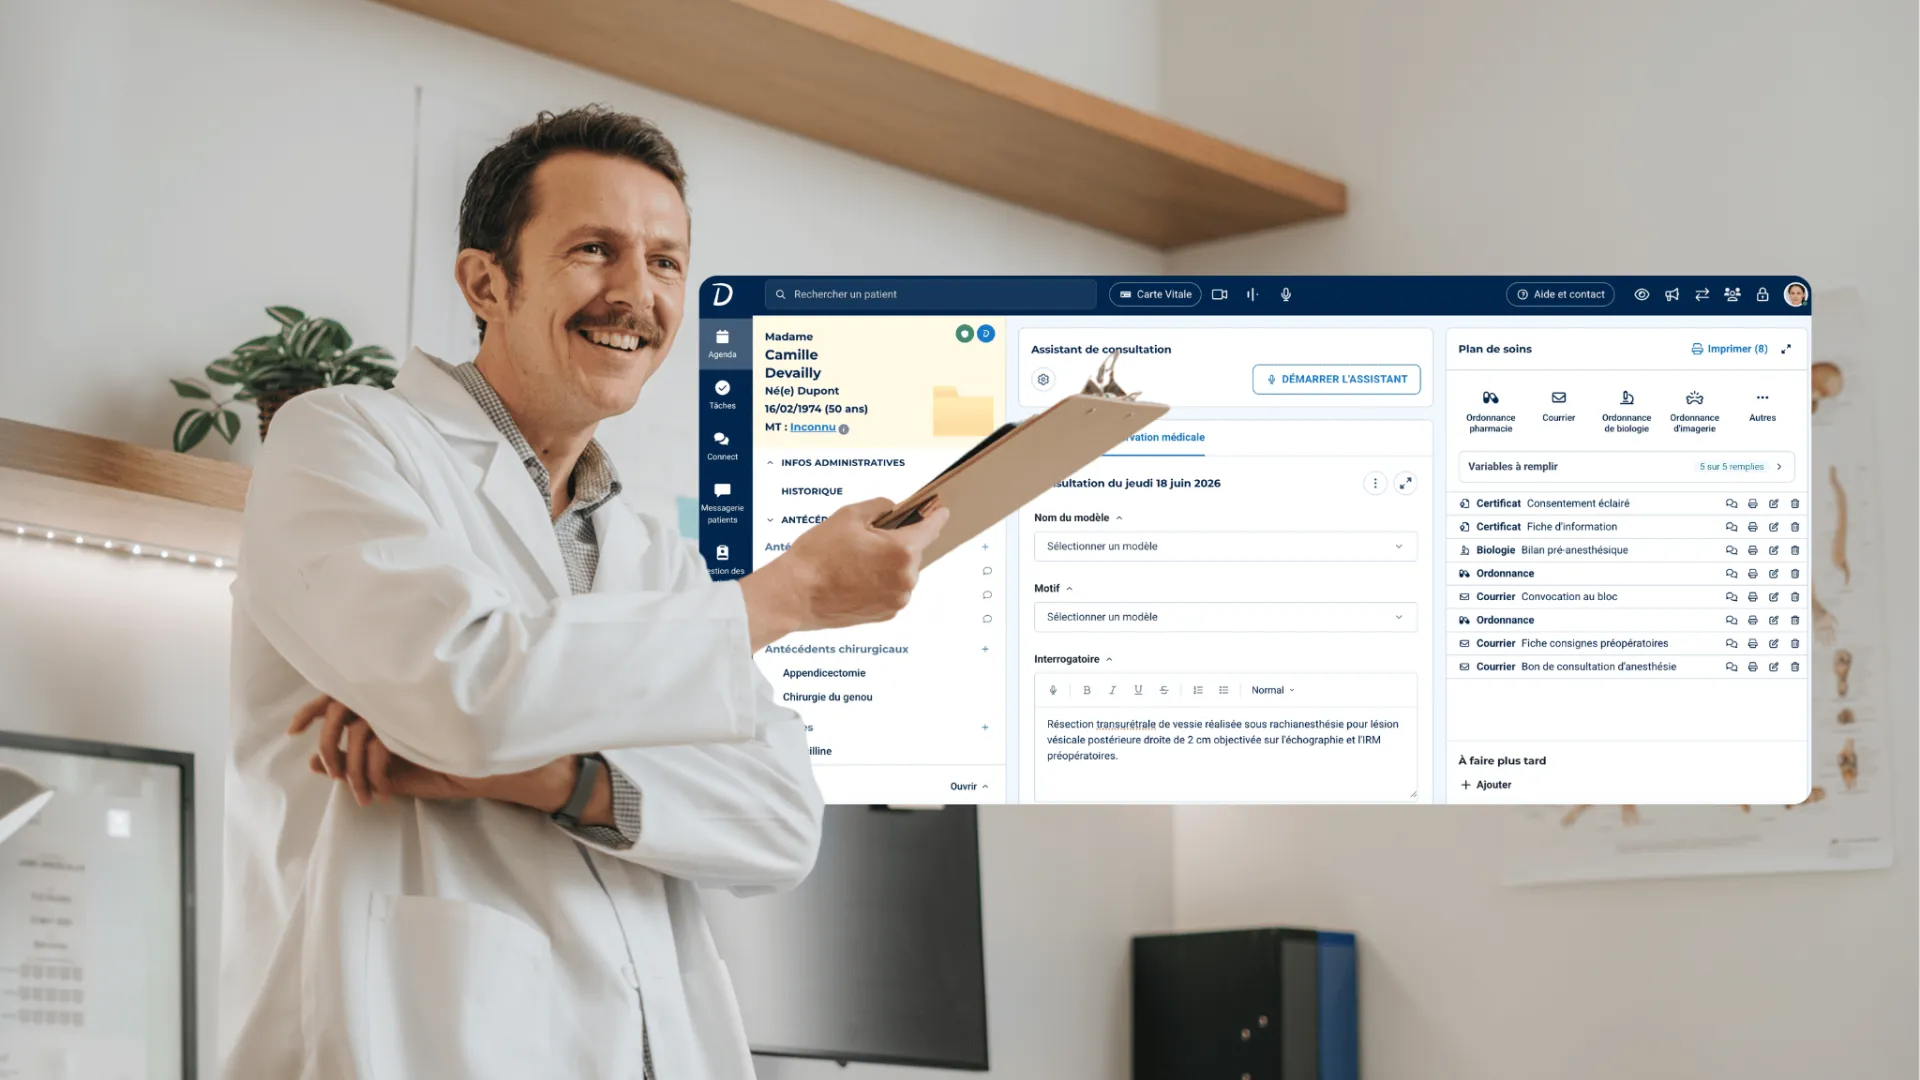Expand the Plan de soins panel
1920x1080 pixels.
(x=1786, y=349)
